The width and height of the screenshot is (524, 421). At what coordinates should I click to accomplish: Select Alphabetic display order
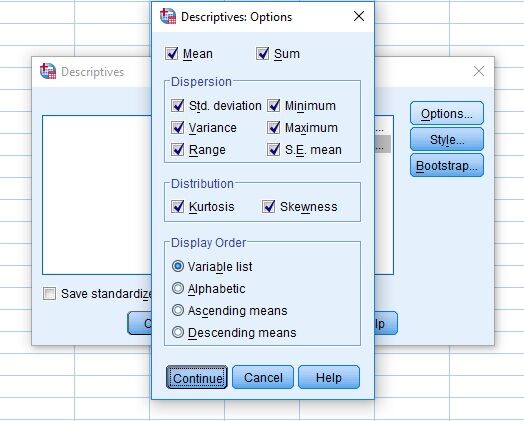click(x=178, y=288)
